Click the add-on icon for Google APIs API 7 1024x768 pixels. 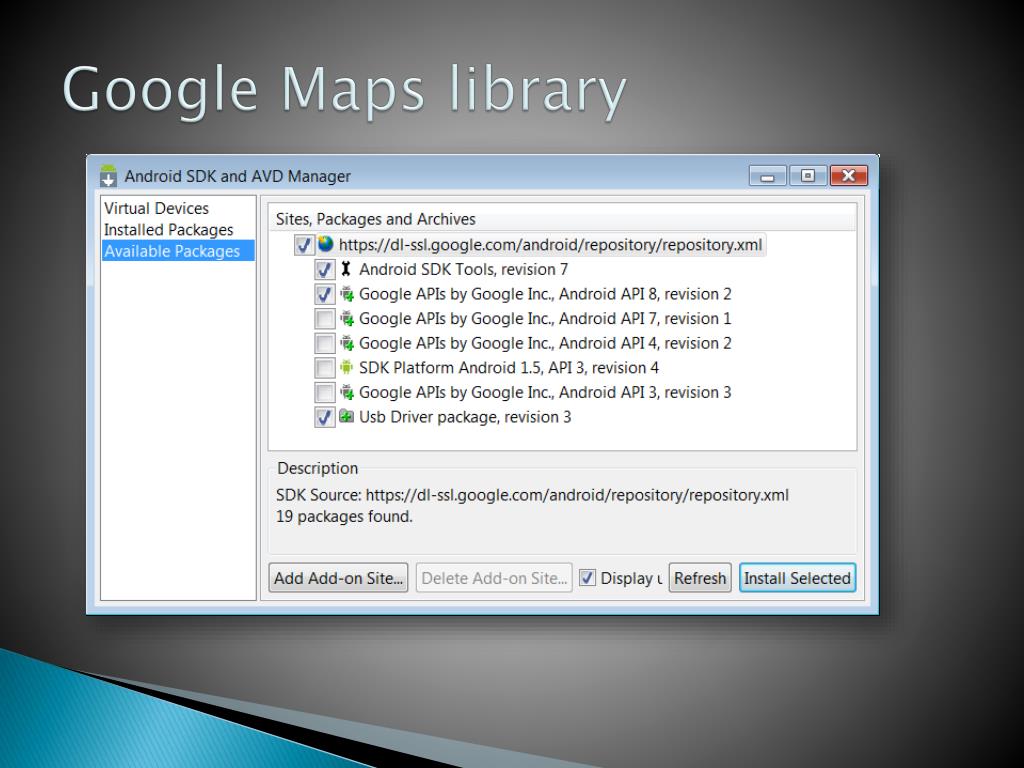click(347, 319)
